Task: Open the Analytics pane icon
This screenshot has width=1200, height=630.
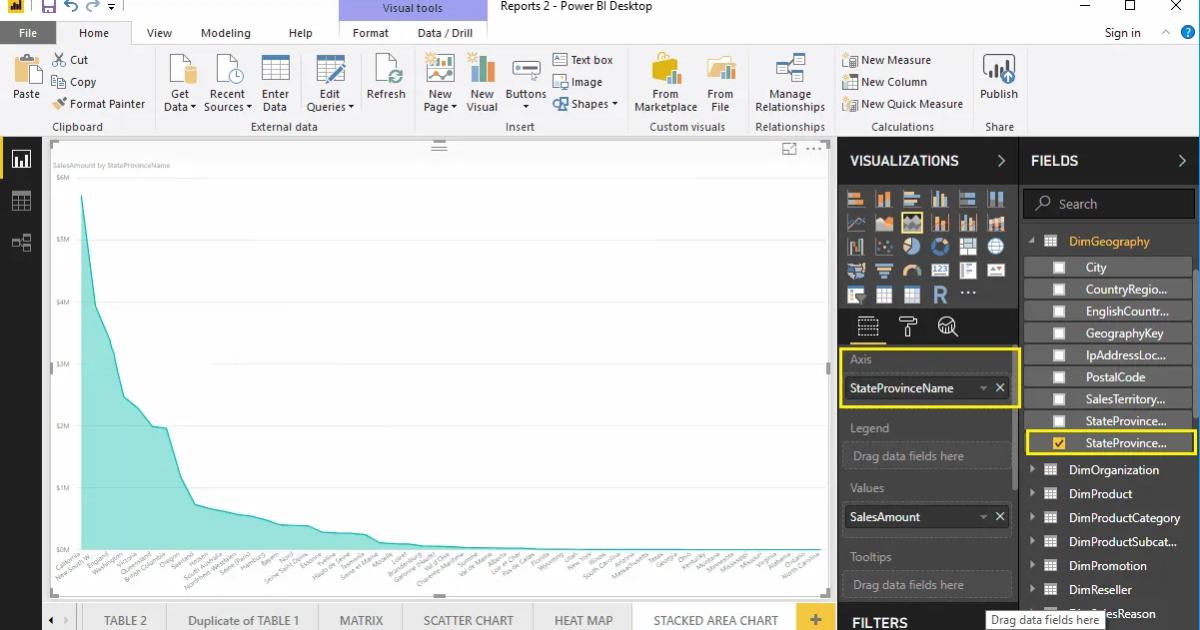Action: tap(948, 326)
